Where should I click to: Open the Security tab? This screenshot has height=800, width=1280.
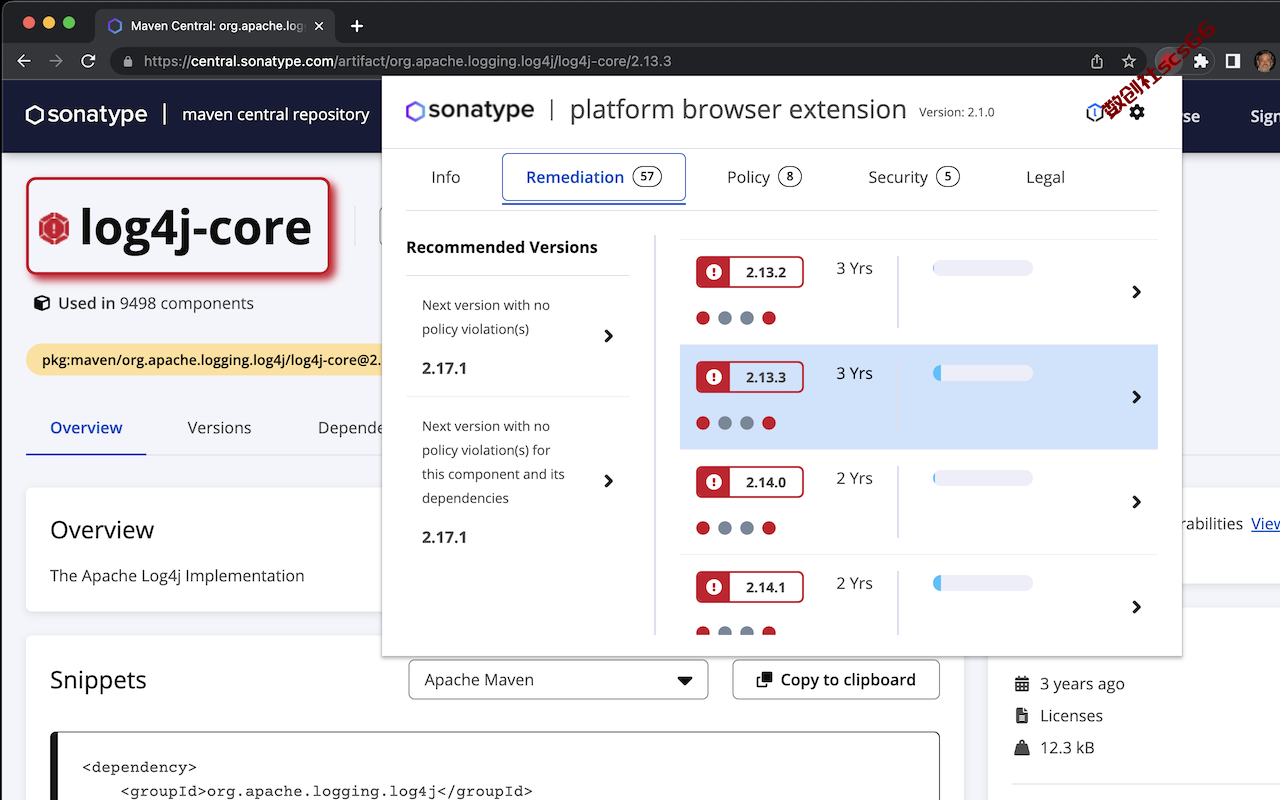point(913,177)
